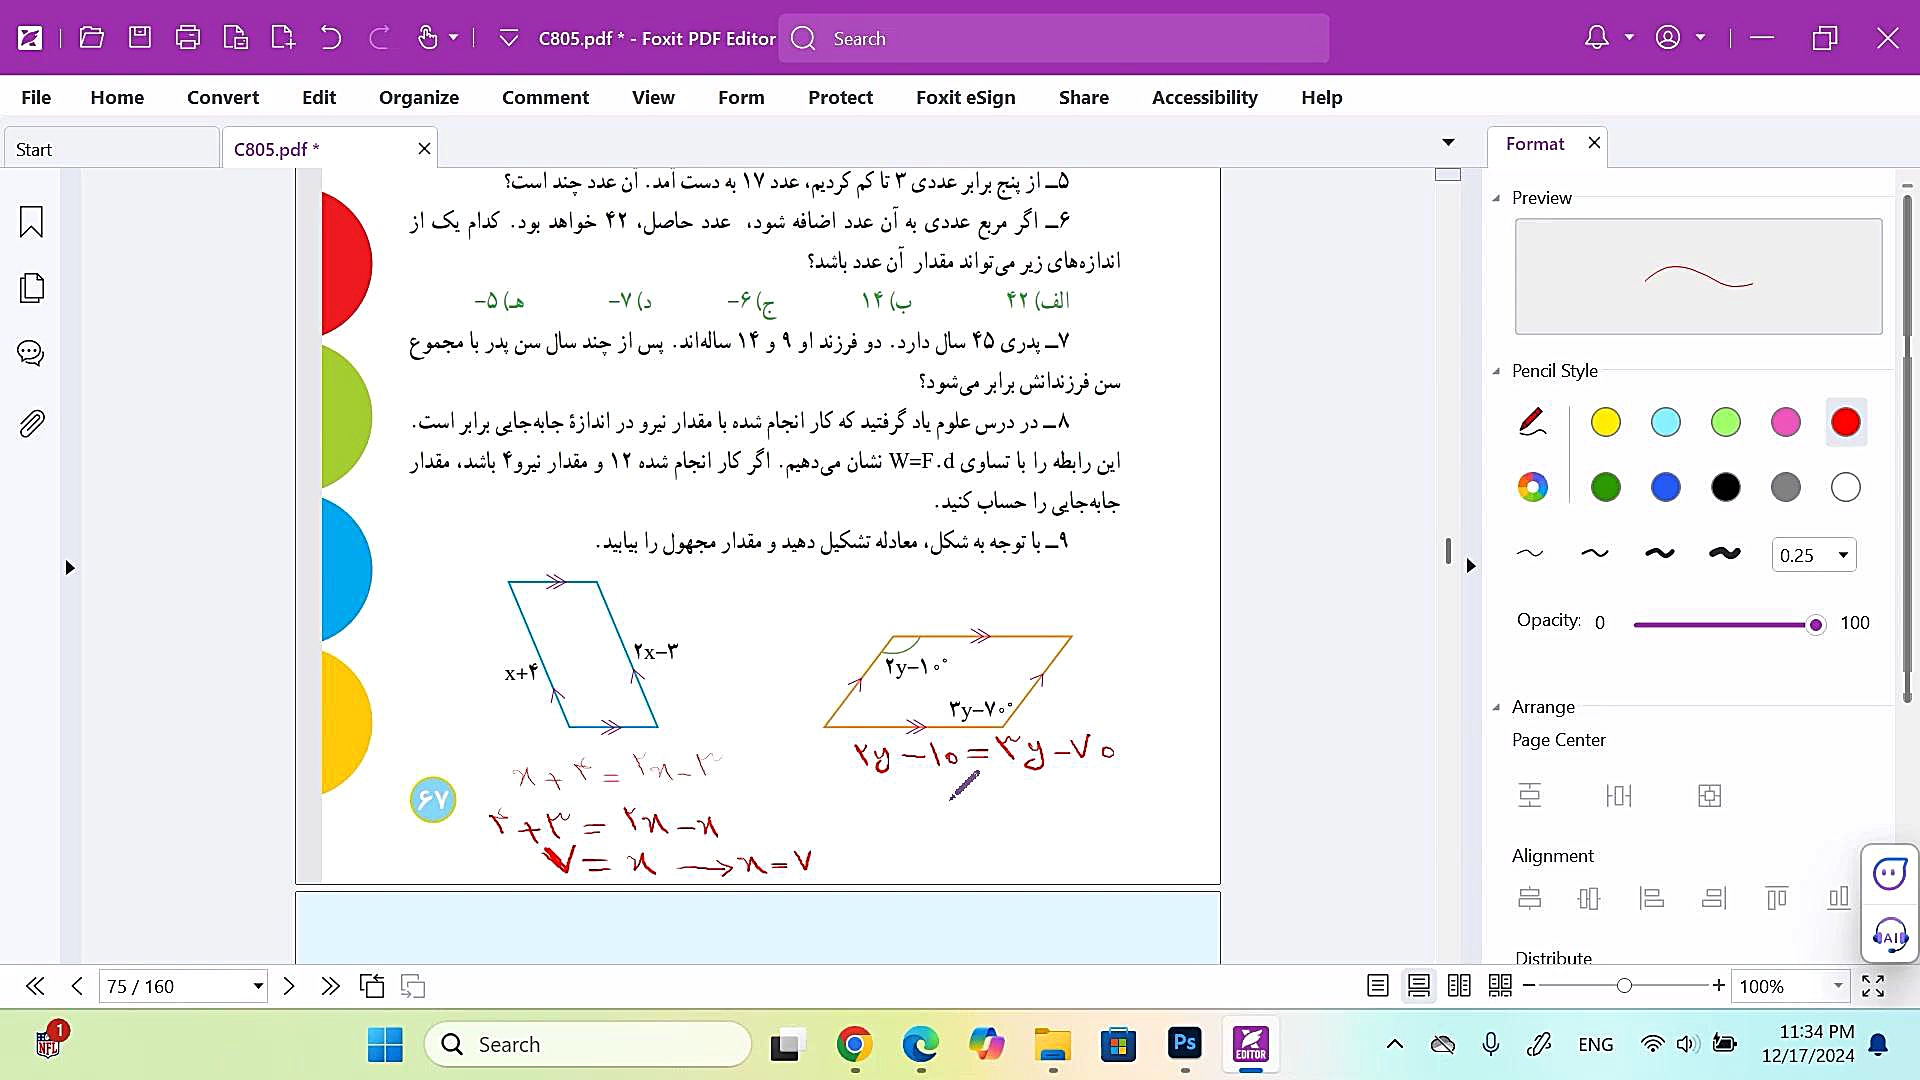Click the Print icon in title bar
Viewport: 1920px width, 1080px height.
point(187,38)
